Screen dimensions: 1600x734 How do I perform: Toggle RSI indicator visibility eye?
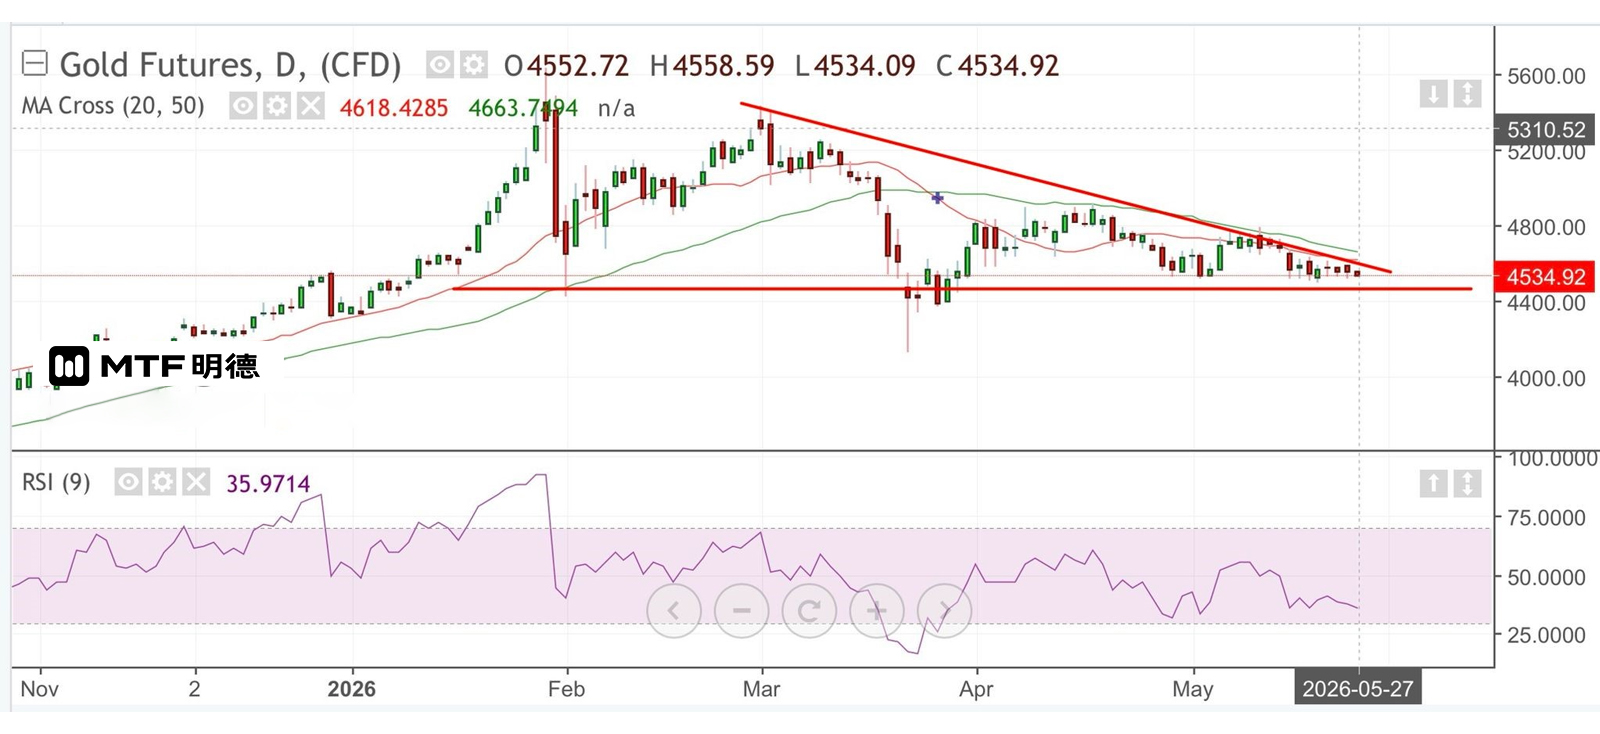[128, 483]
